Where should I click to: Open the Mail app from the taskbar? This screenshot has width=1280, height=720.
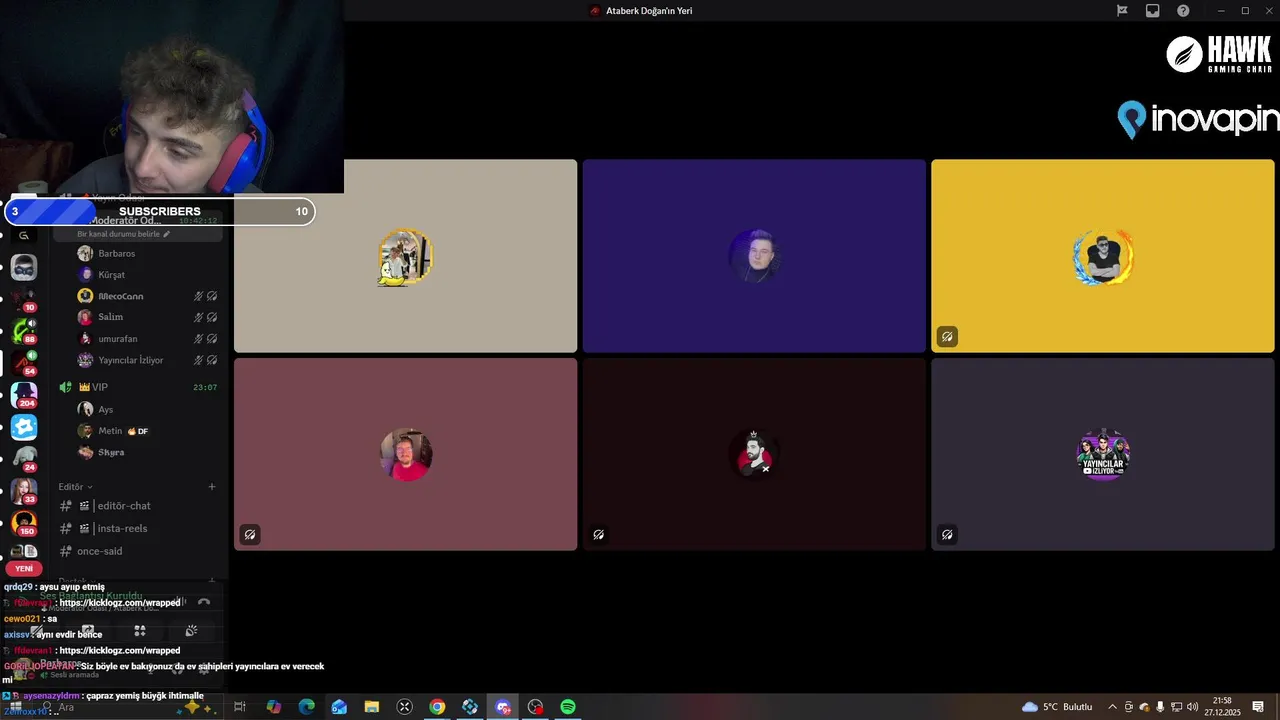[339, 707]
